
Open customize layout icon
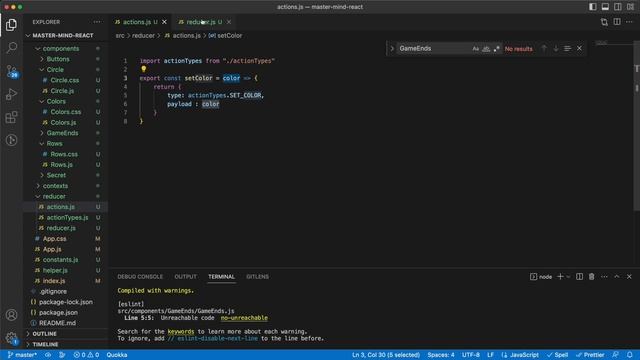pyautogui.click(x=630, y=7)
